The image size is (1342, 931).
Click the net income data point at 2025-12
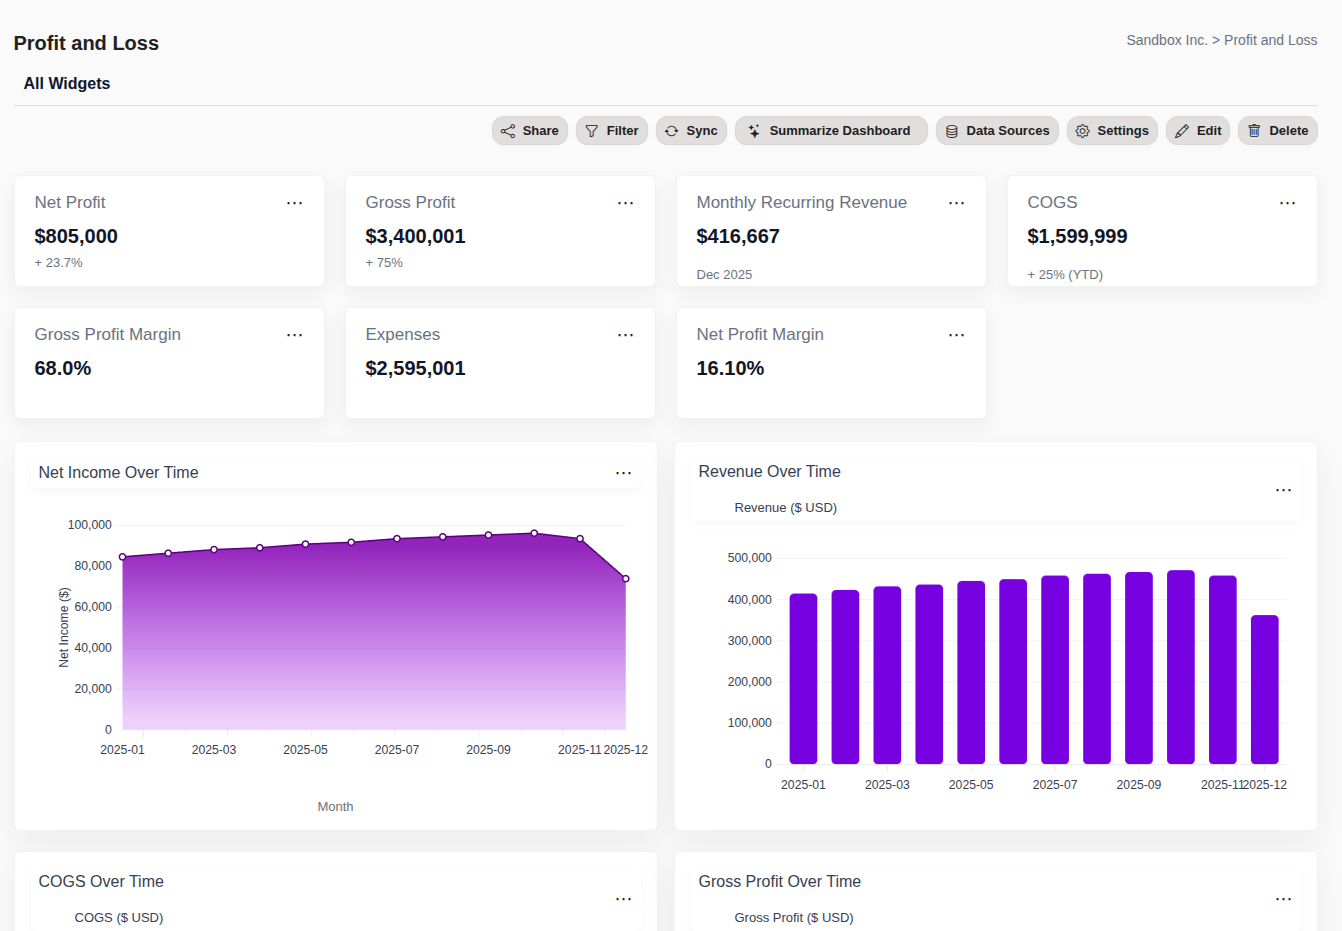(x=626, y=579)
